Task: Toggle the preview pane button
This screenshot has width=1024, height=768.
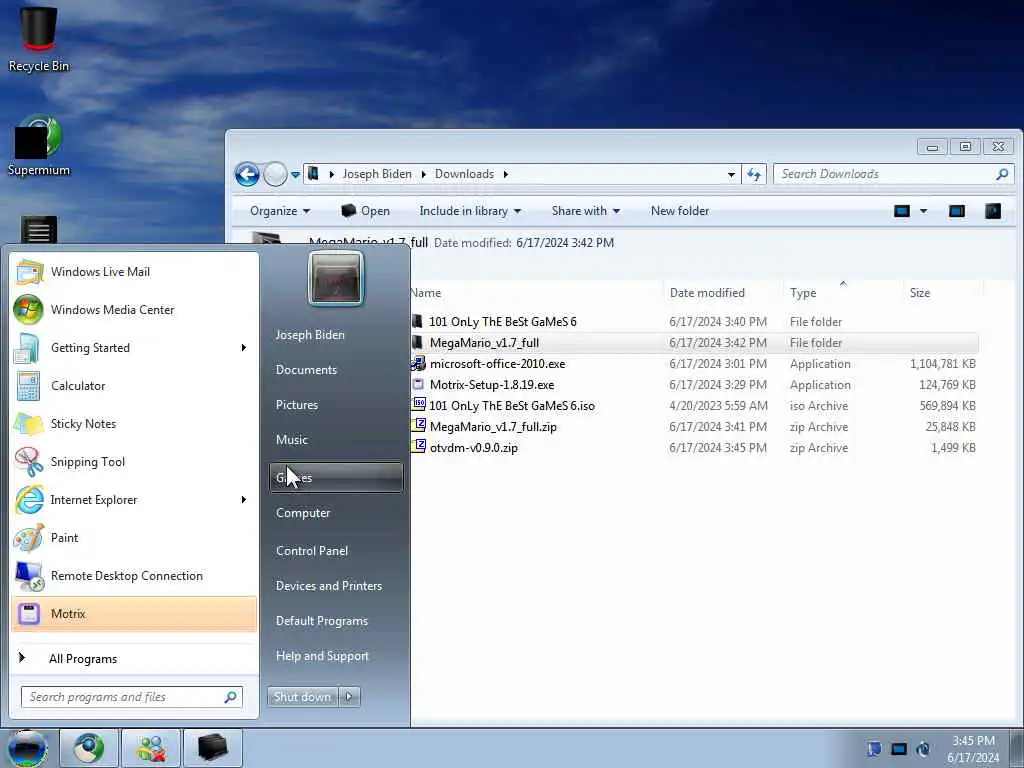Action: [x=957, y=211]
